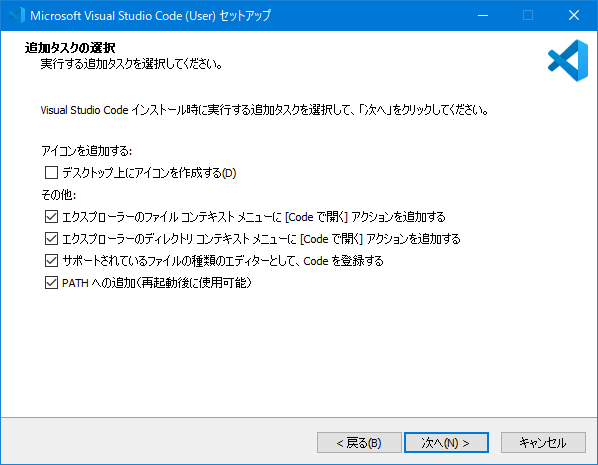This screenshot has width=598, height=465.
Task: Toggle registering Code as editor for supported files
Action: (51, 261)
